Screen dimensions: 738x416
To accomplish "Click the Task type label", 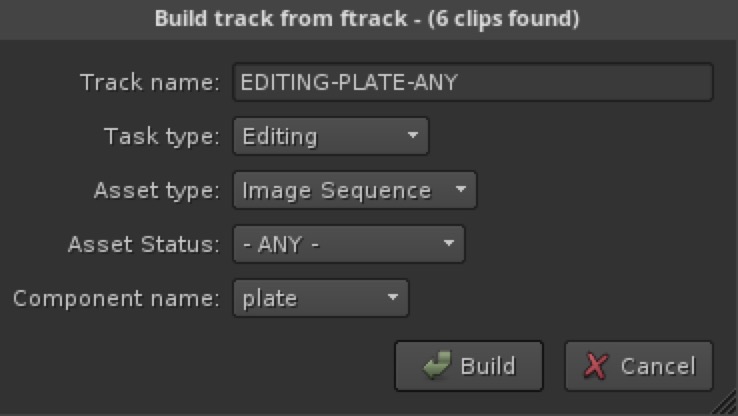I will [x=161, y=137].
